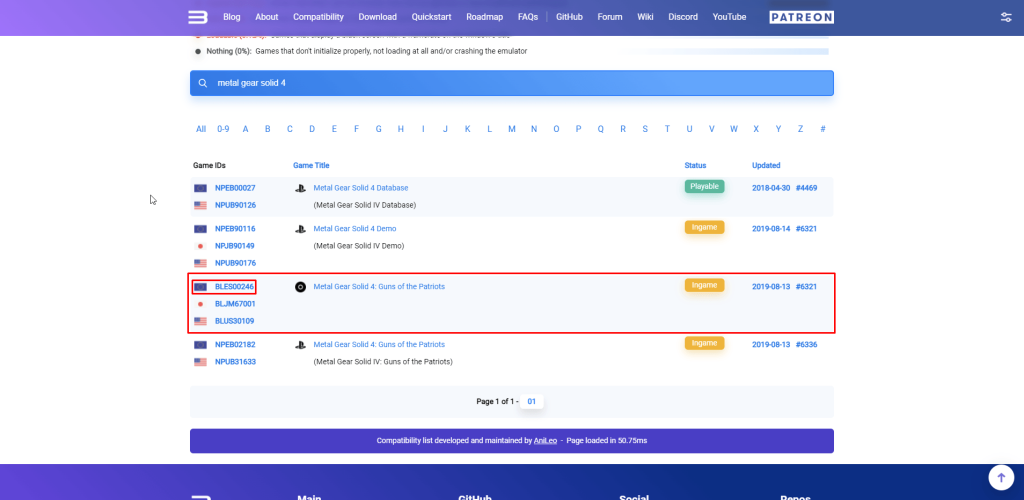Click the RPCS3 logo in navbar
Viewport: 1024px width, 500px height.
click(x=198, y=17)
